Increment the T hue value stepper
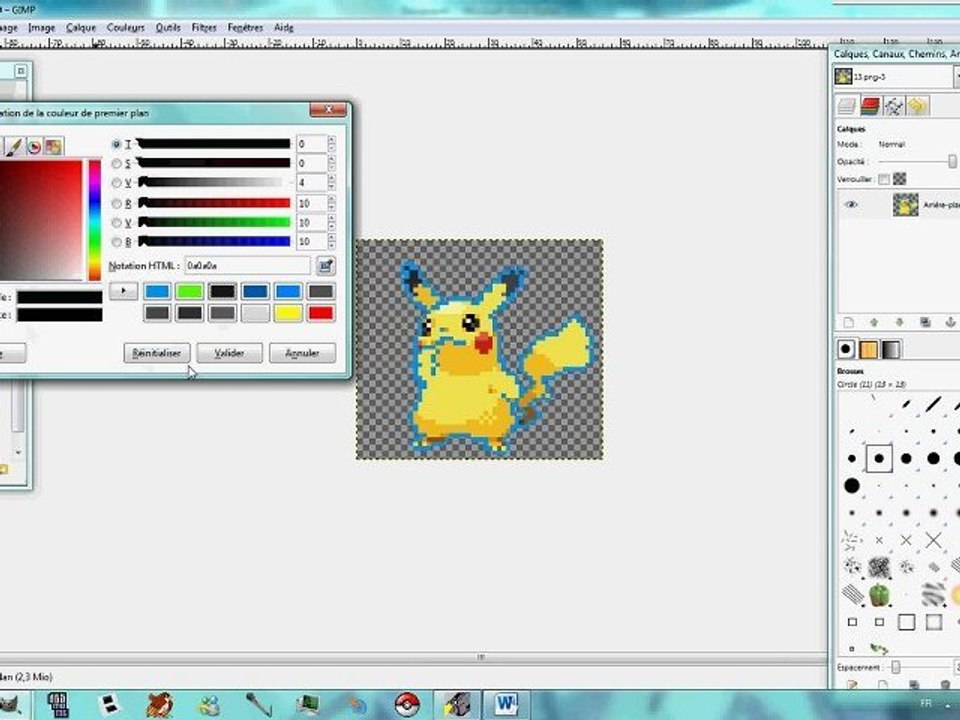The width and height of the screenshot is (960, 720). coord(331,140)
